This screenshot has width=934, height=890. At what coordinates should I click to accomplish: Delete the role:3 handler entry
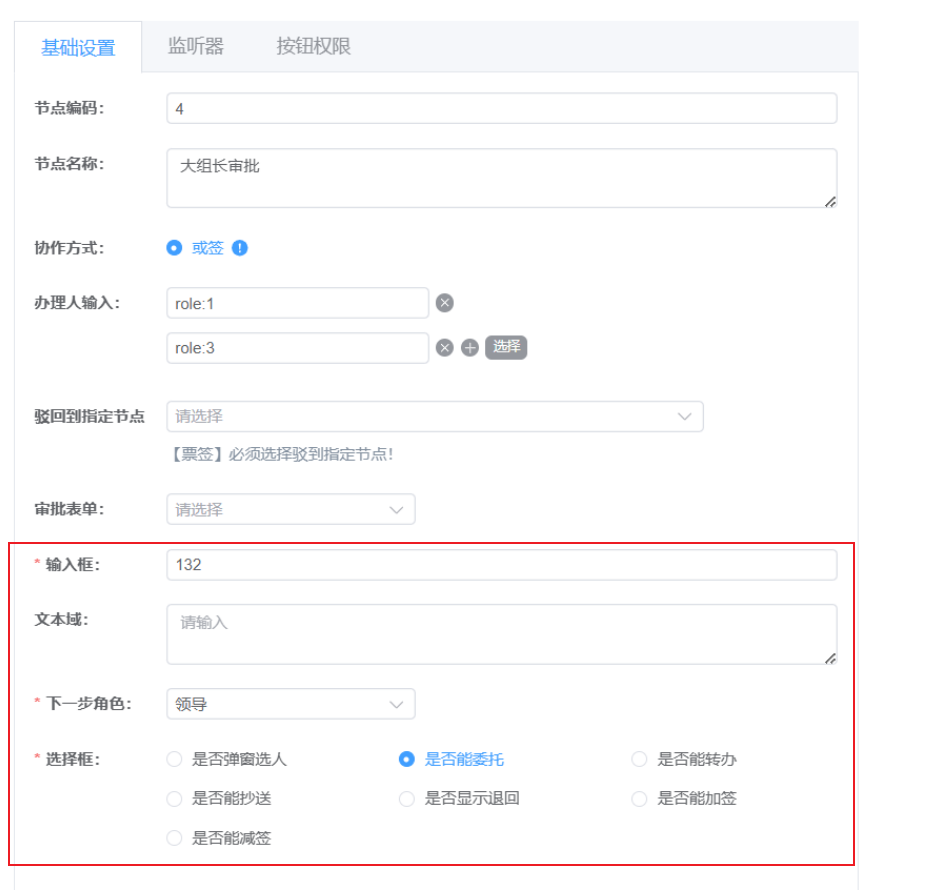pos(445,347)
